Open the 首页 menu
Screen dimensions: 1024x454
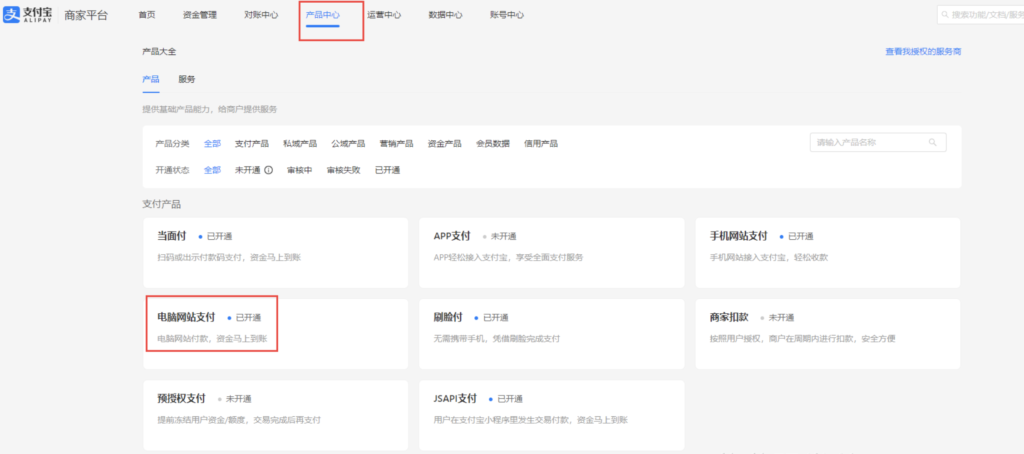tap(147, 15)
